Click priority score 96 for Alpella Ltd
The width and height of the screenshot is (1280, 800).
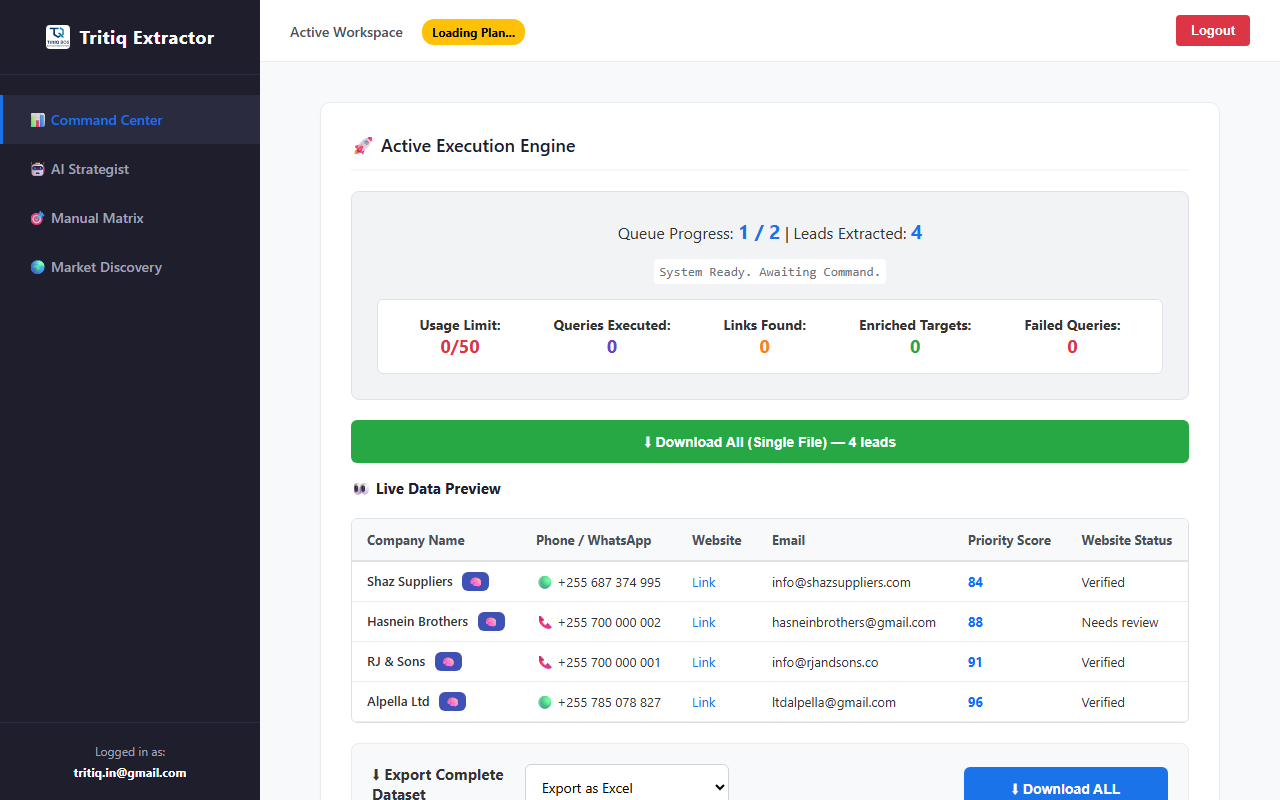point(975,702)
